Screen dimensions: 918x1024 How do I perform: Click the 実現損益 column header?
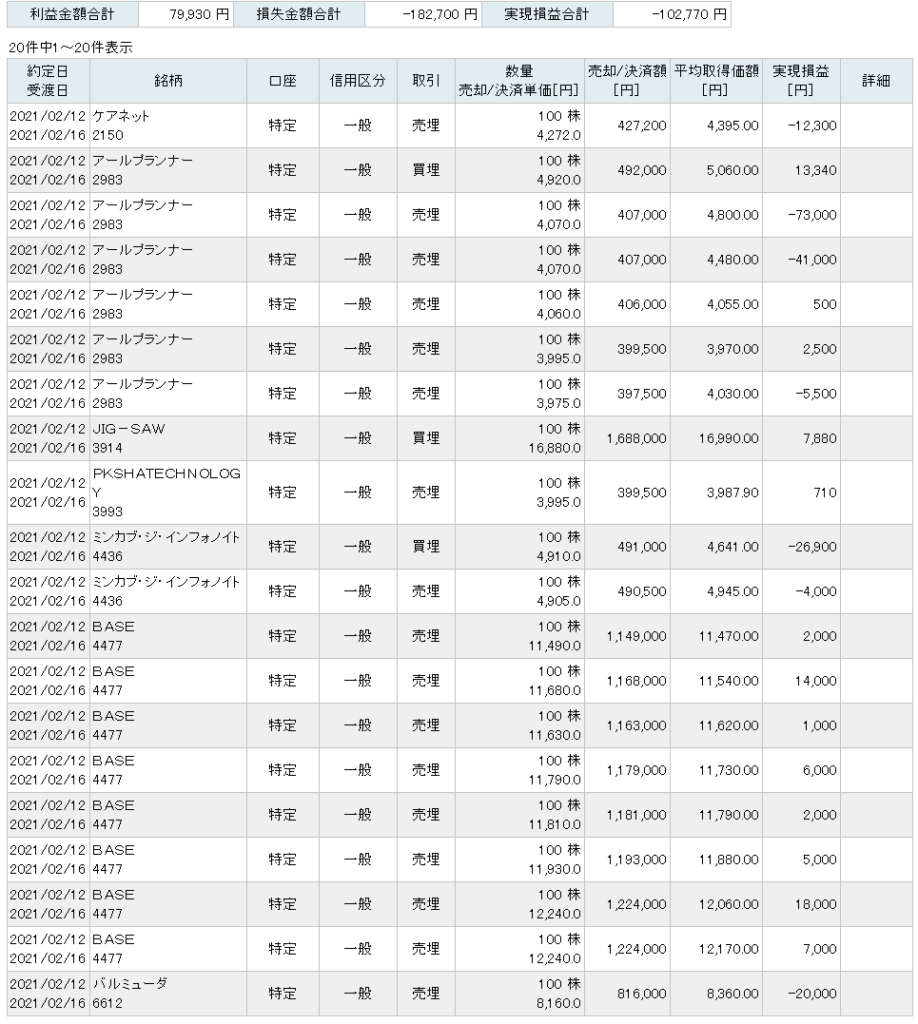point(800,81)
